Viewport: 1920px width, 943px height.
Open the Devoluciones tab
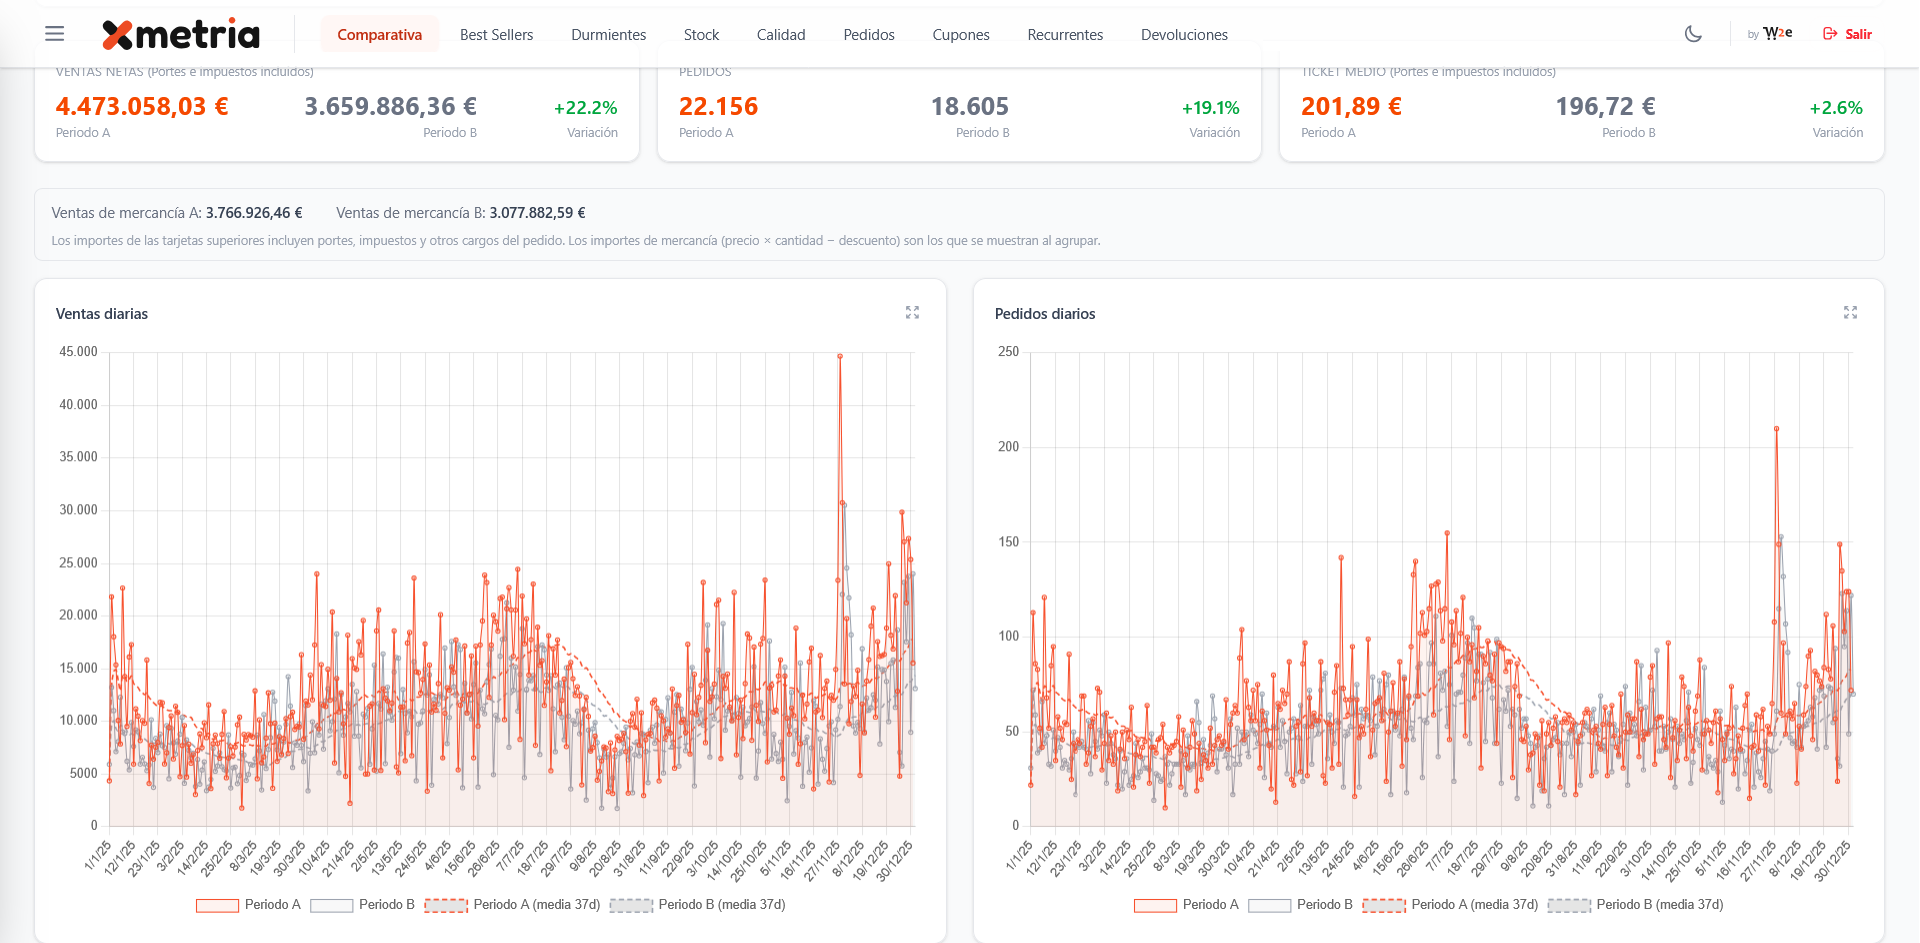pos(1184,35)
